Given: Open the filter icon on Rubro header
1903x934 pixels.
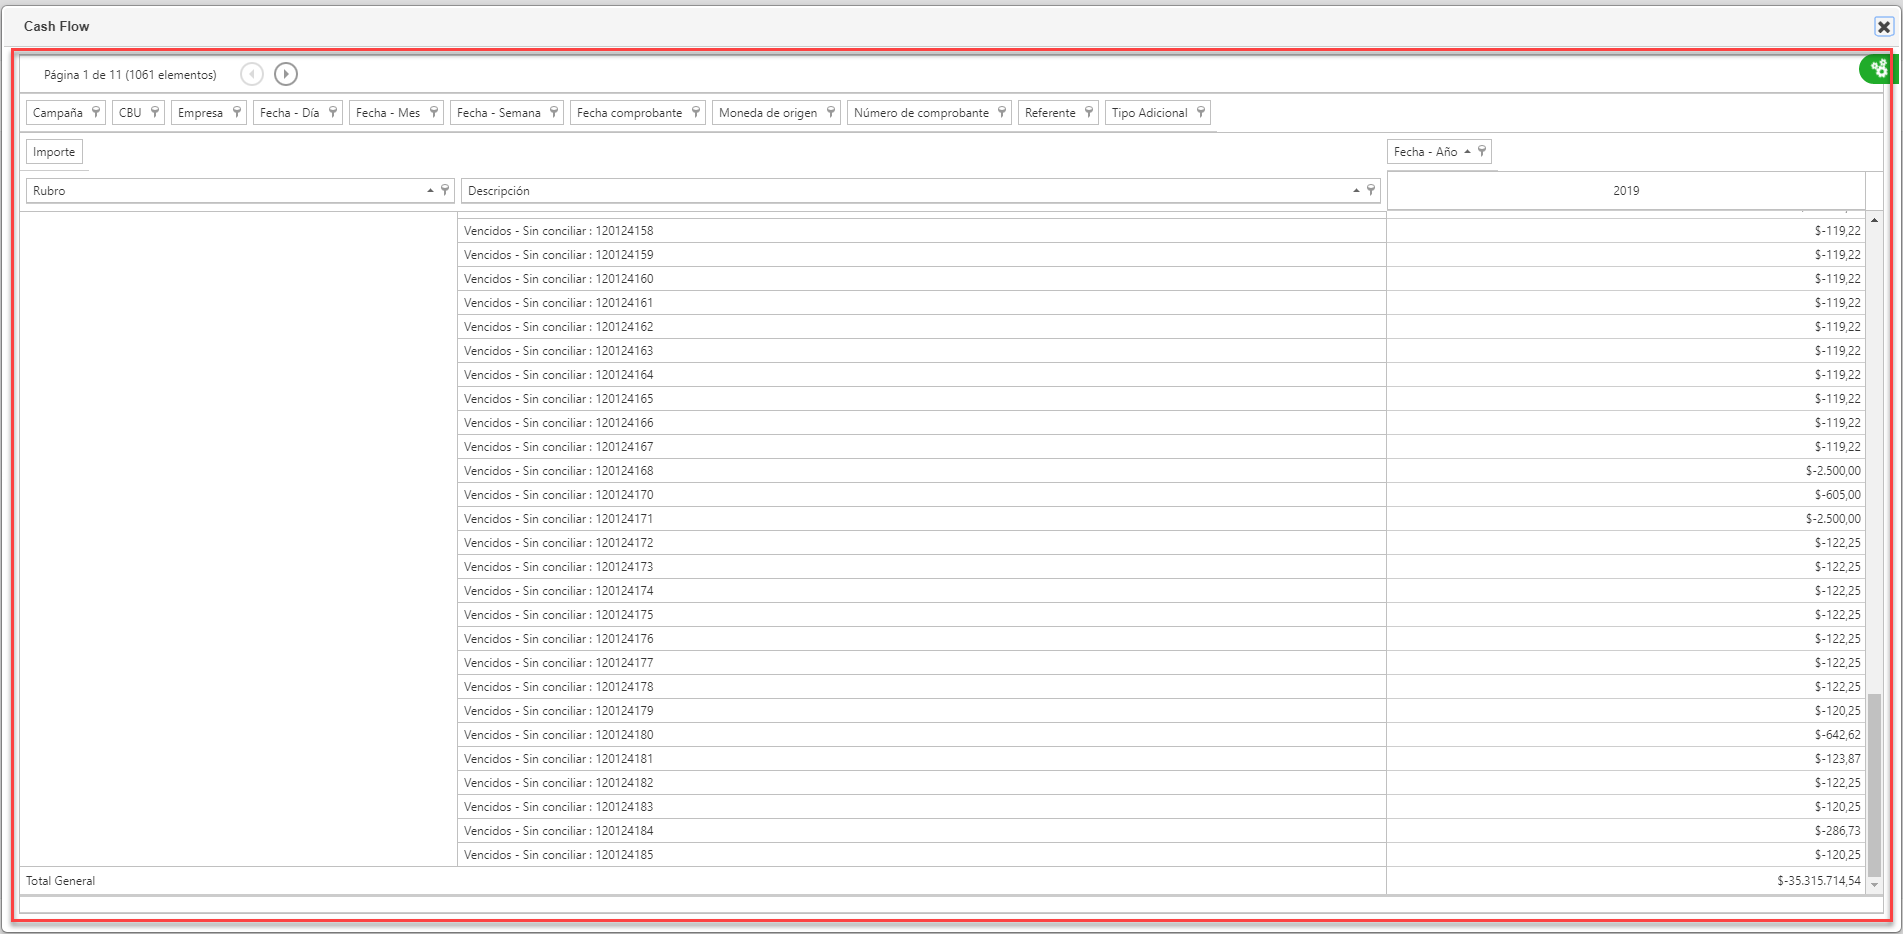Looking at the screenshot, I should (x=445, y=190).
